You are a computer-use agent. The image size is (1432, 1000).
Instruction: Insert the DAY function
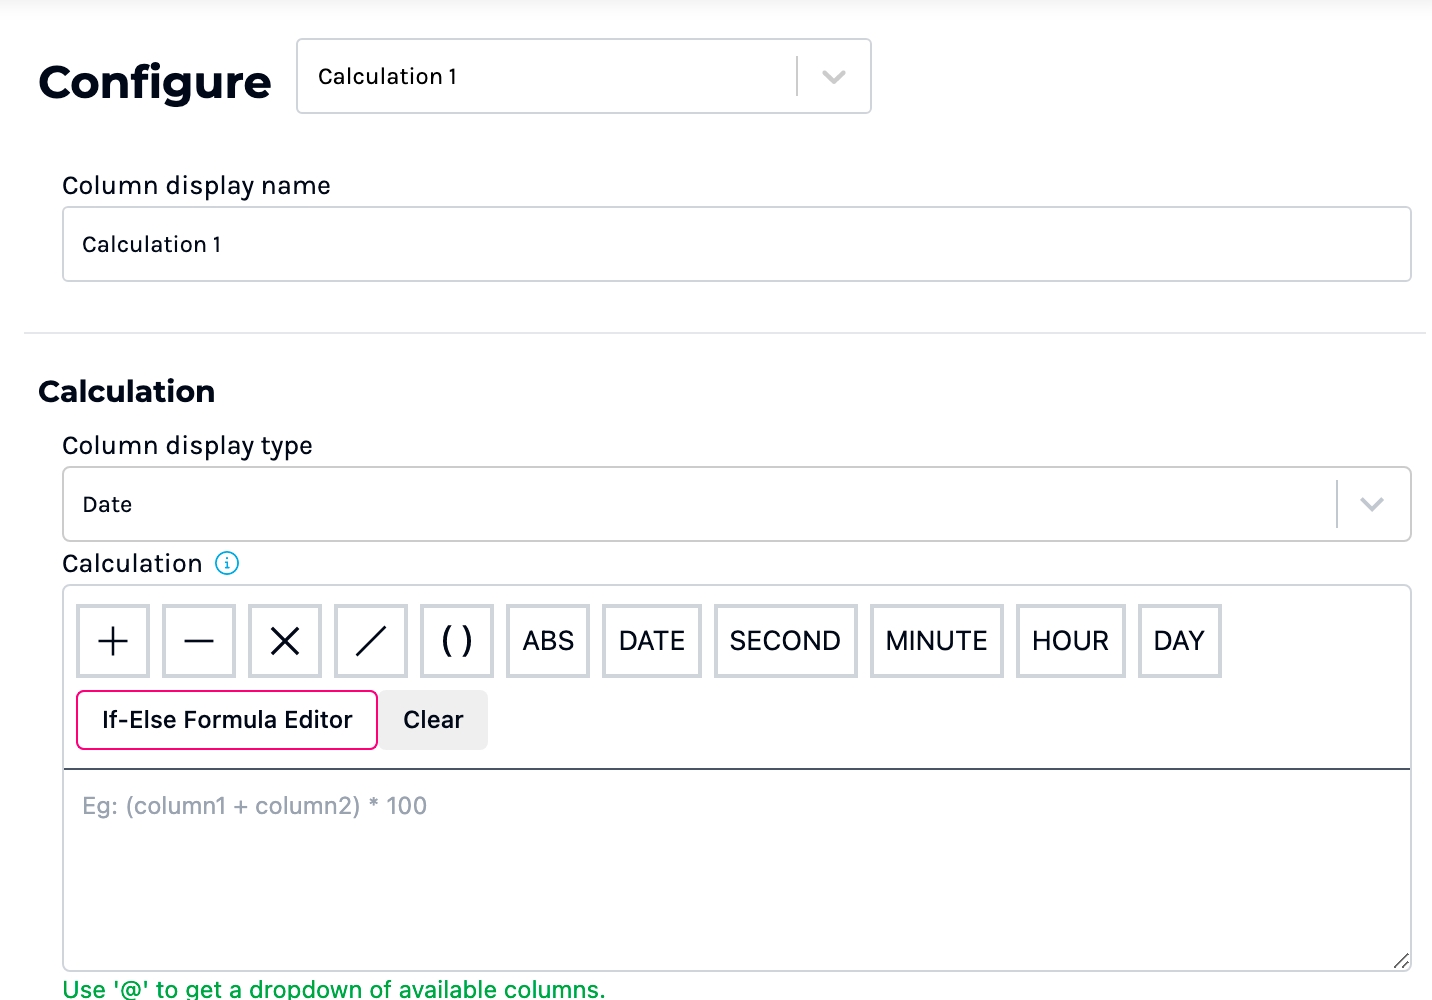pos(1179,641)
